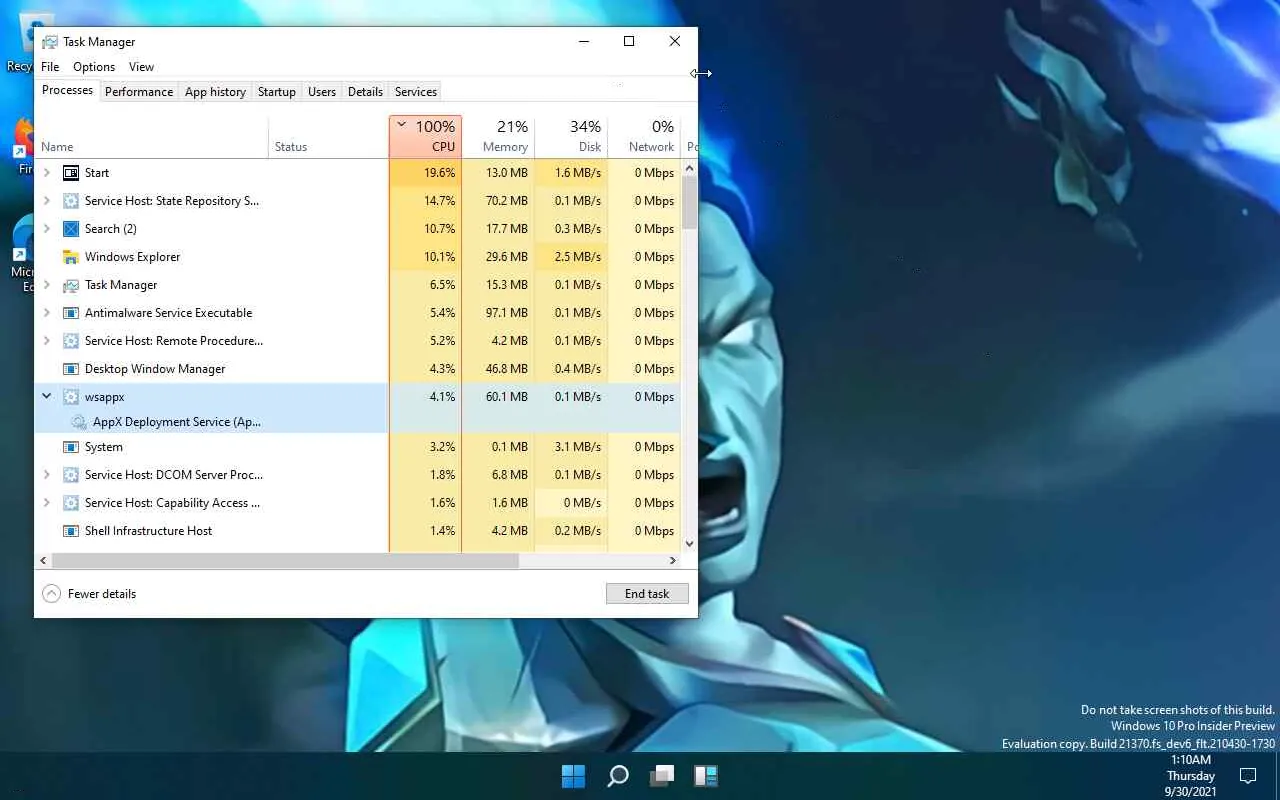Sort processes by the Name column header

pos(152,137)
